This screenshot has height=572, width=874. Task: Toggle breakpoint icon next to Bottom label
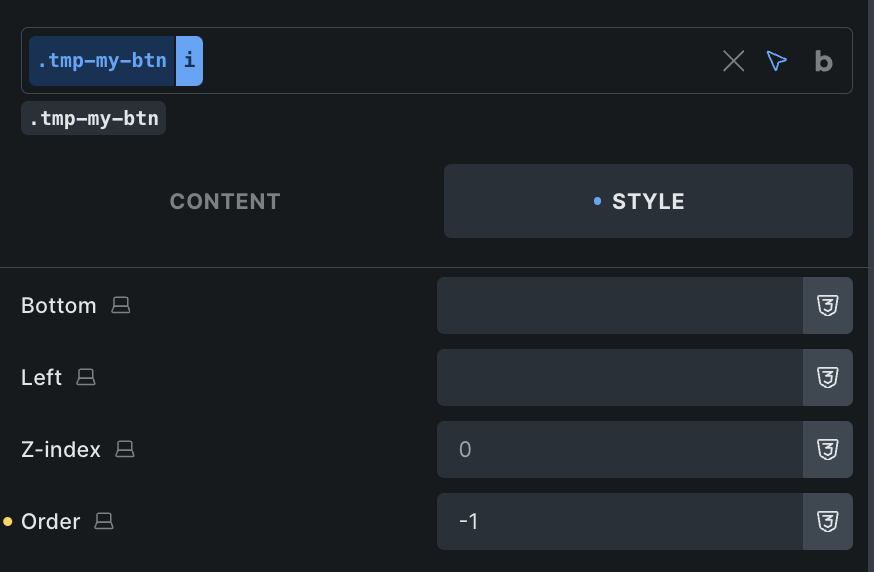point(120,305)
